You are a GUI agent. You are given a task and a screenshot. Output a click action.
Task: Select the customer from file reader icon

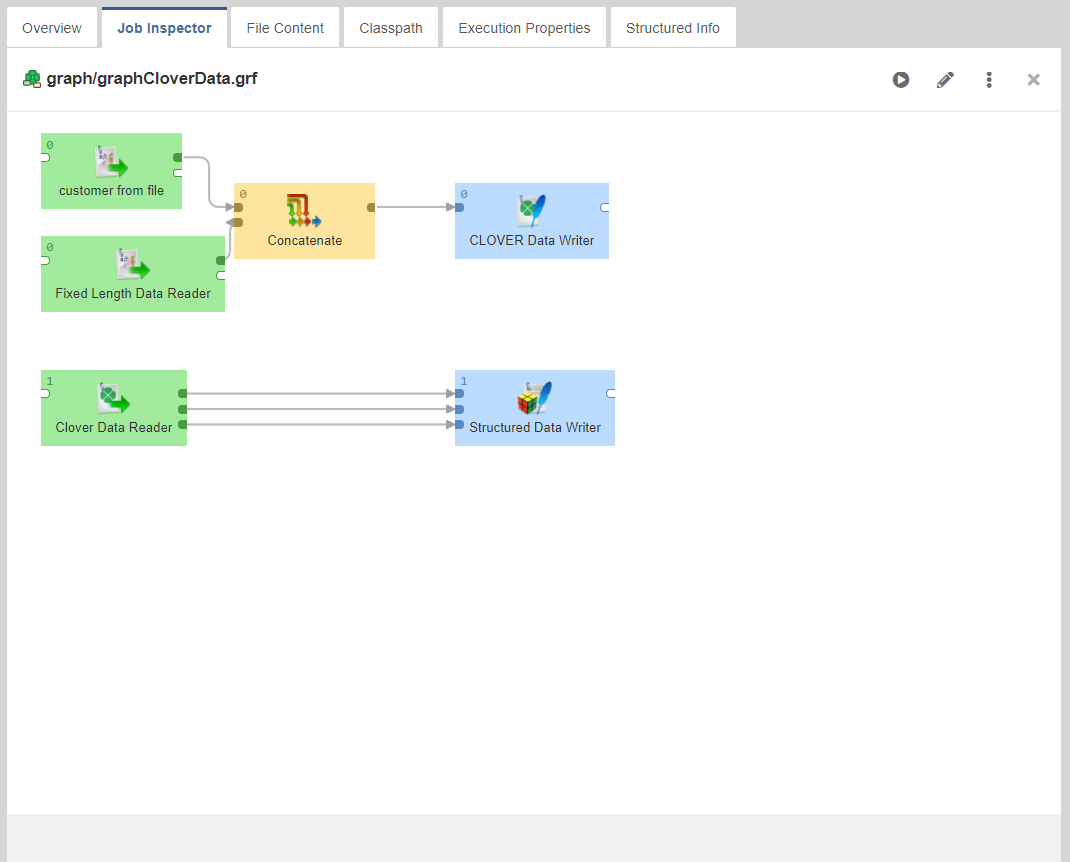[111, 162]
